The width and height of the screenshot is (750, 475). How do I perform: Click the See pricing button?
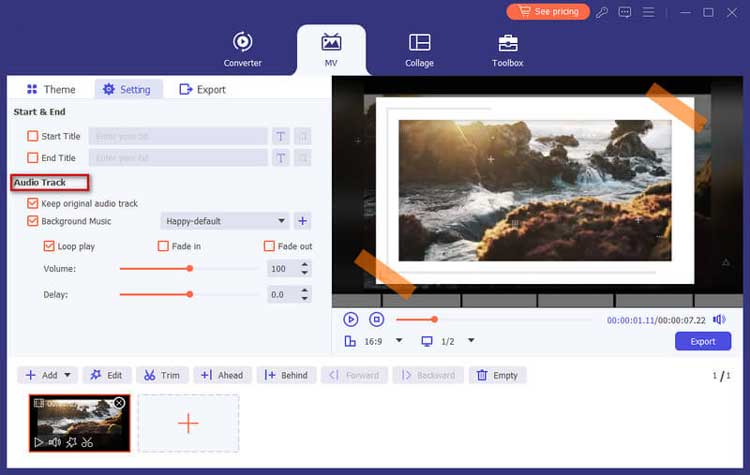click(548, 11)
